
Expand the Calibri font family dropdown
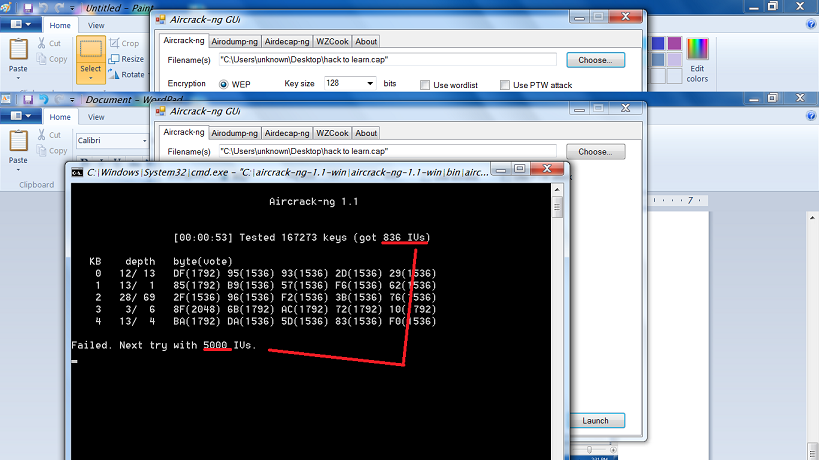(x=144, y=140)
